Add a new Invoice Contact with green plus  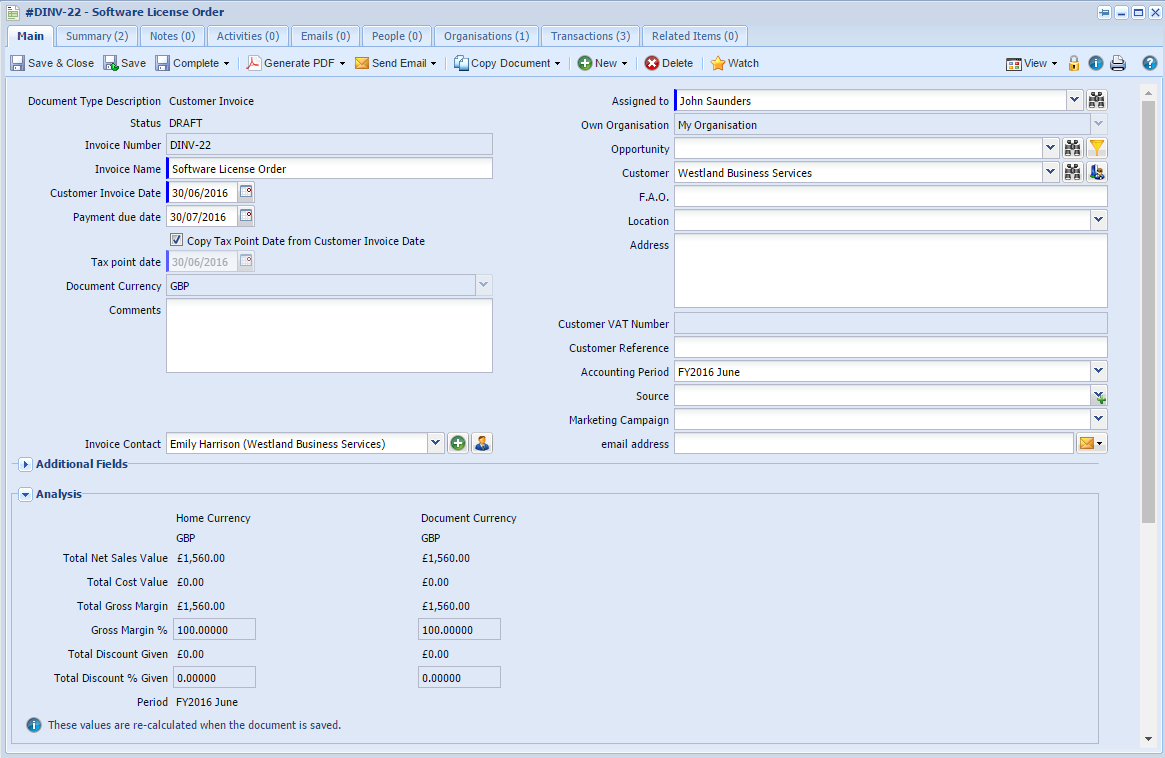coord(458,444)
